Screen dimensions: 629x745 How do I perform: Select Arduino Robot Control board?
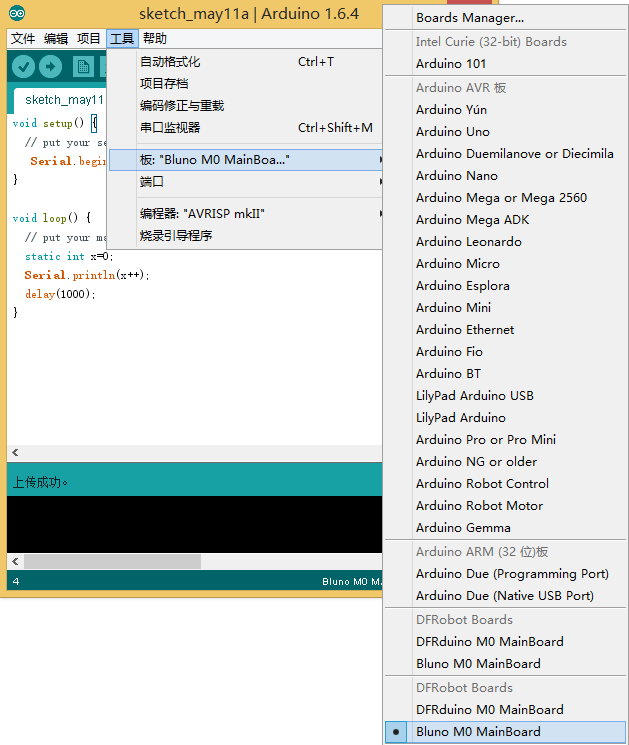(505, 484)
